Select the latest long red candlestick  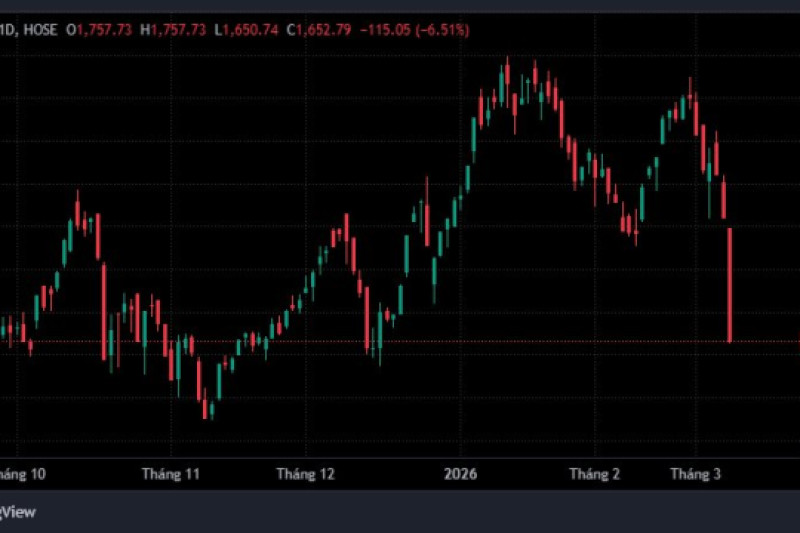point(730,285)
